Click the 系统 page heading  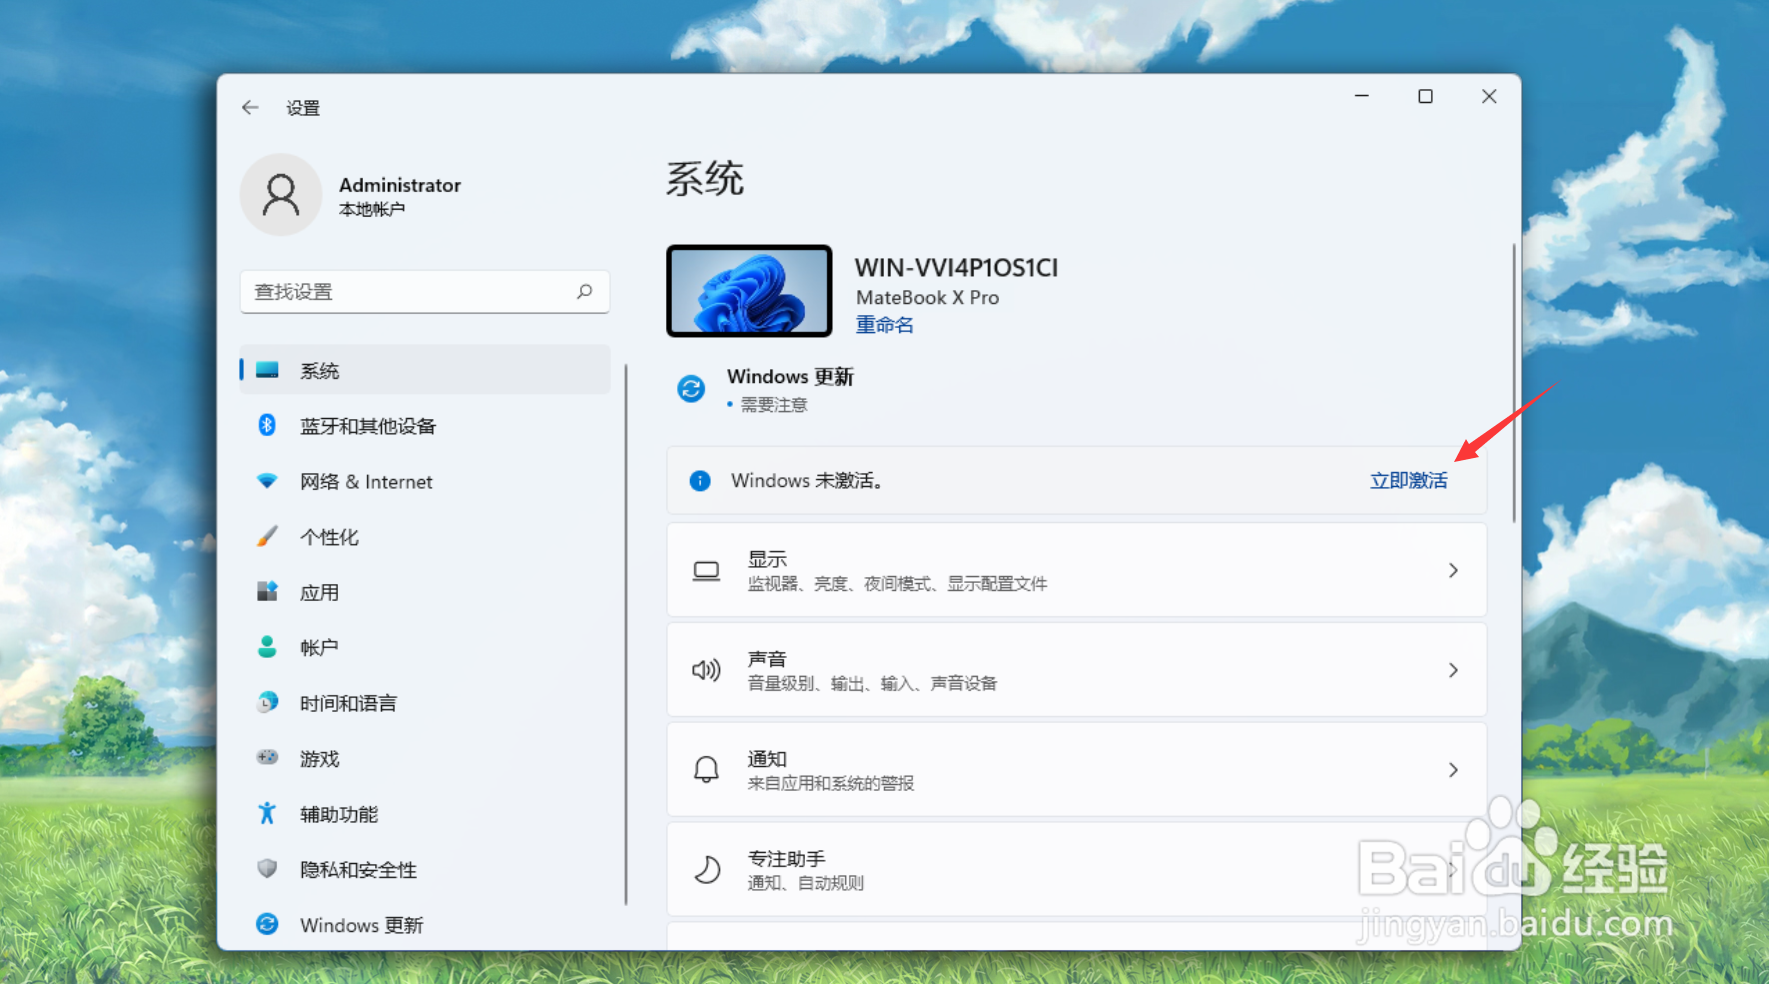[x=705, y=179]
